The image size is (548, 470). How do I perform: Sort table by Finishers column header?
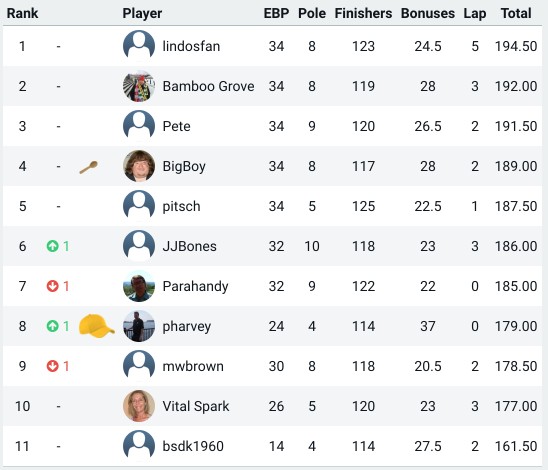[x=363, y=13]
